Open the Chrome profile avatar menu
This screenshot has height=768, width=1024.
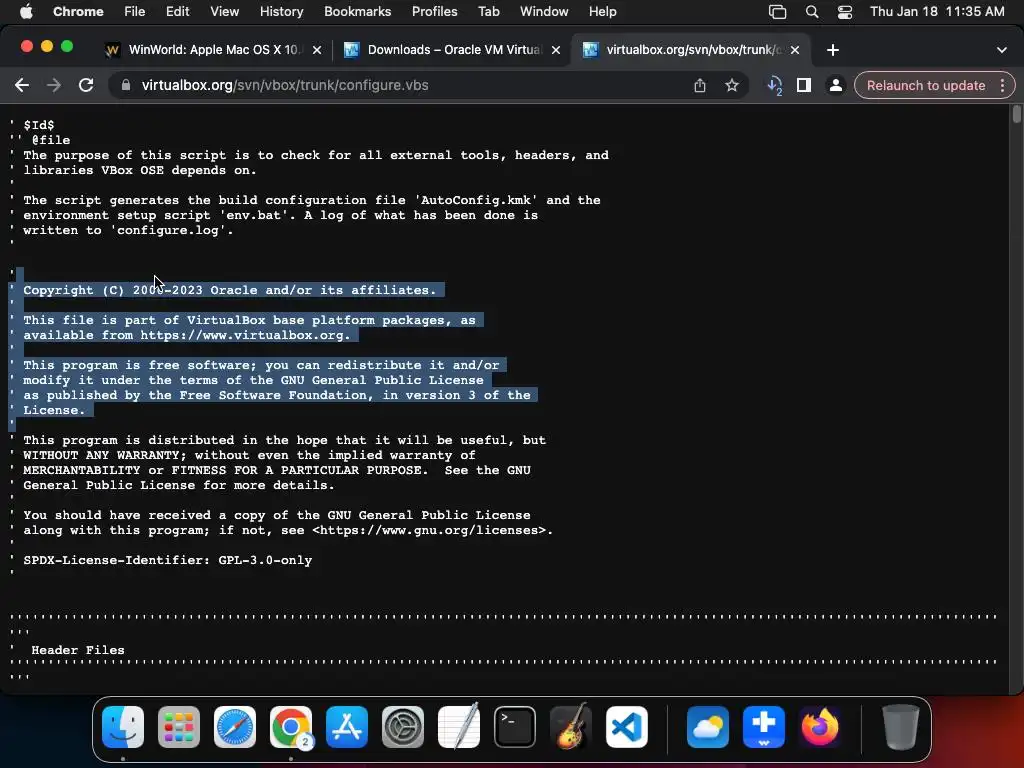tap(835, 85)
